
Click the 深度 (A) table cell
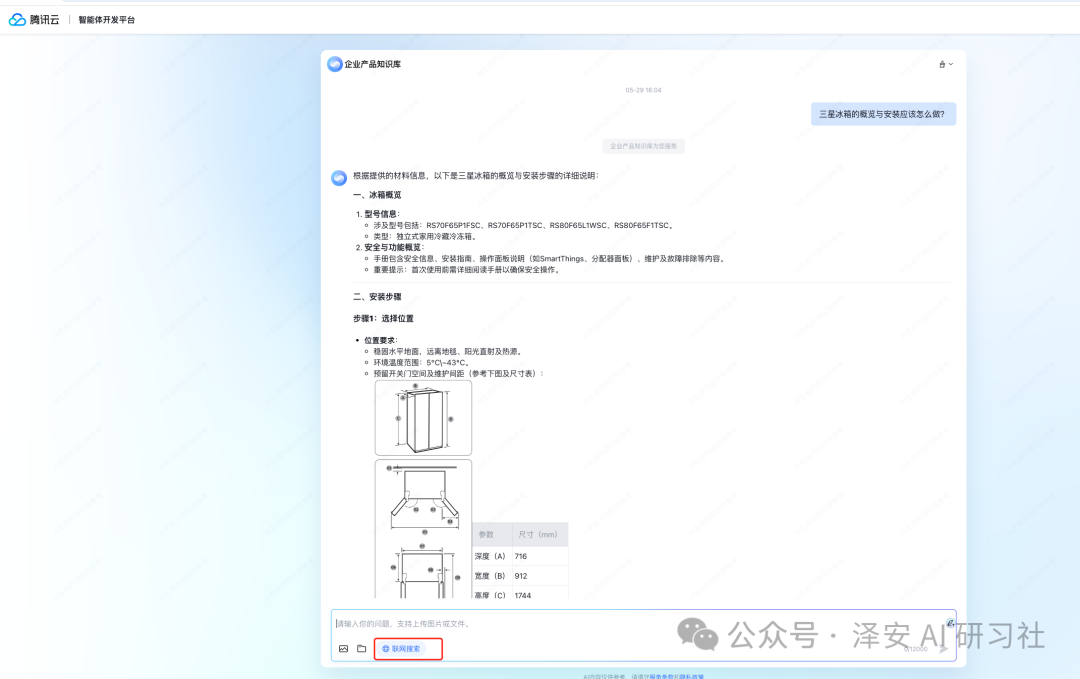click(x=492, y=556)
